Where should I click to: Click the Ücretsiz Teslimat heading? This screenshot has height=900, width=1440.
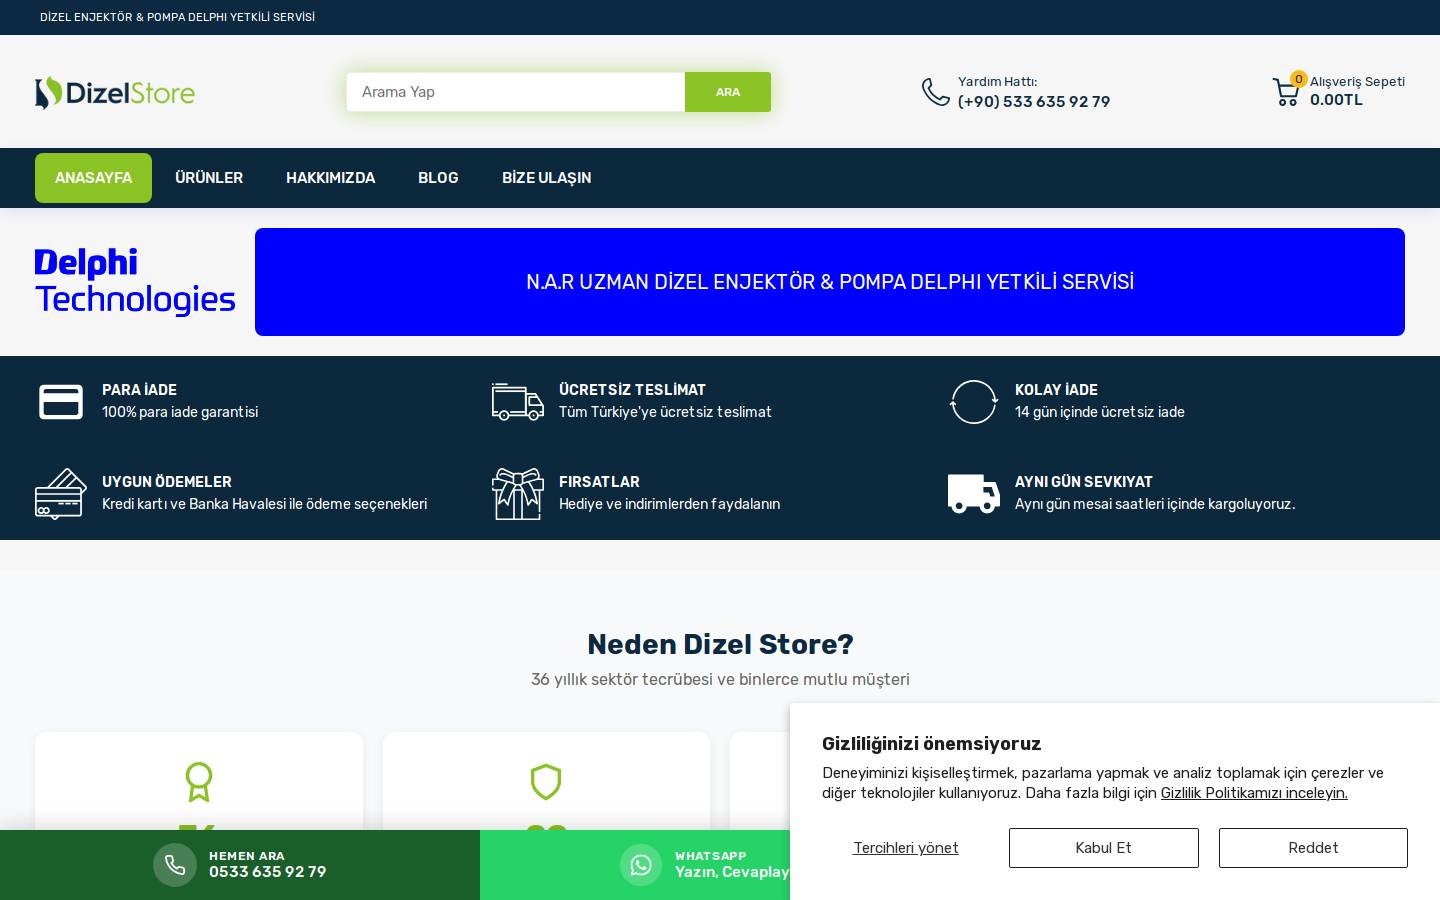tap(632, 390)
